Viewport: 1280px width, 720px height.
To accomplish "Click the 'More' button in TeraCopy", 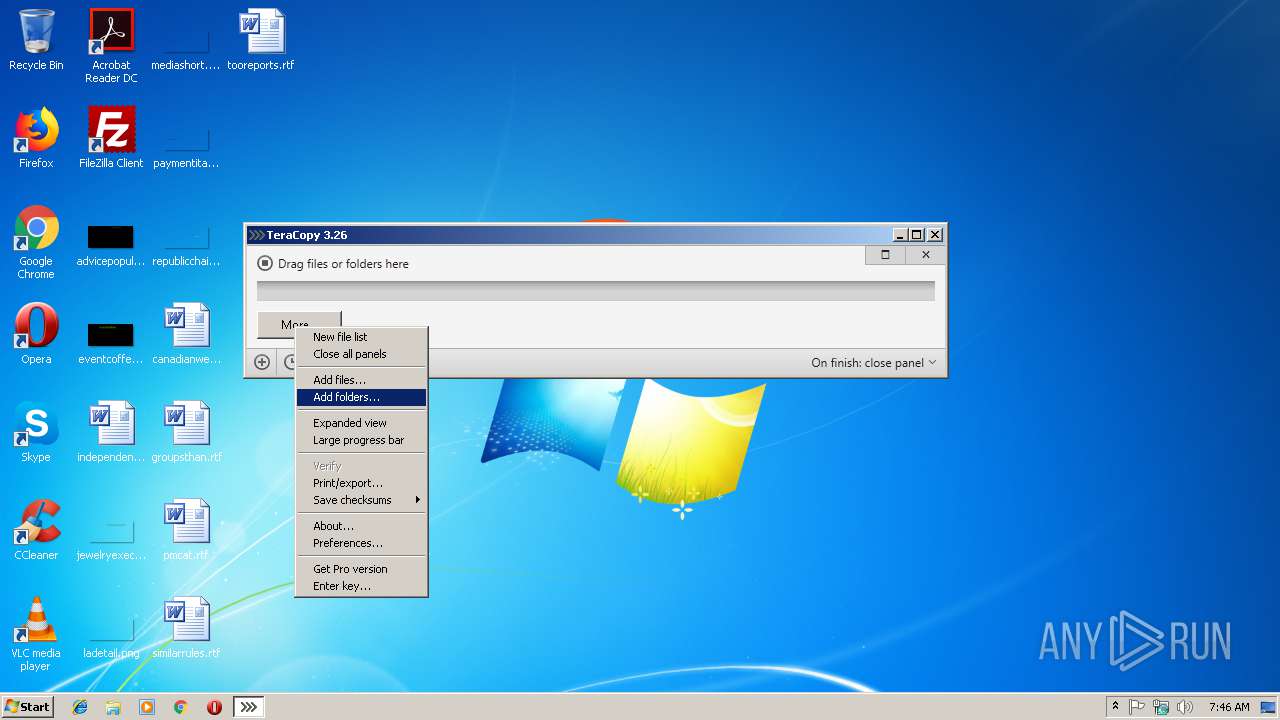I will (299, 324).
